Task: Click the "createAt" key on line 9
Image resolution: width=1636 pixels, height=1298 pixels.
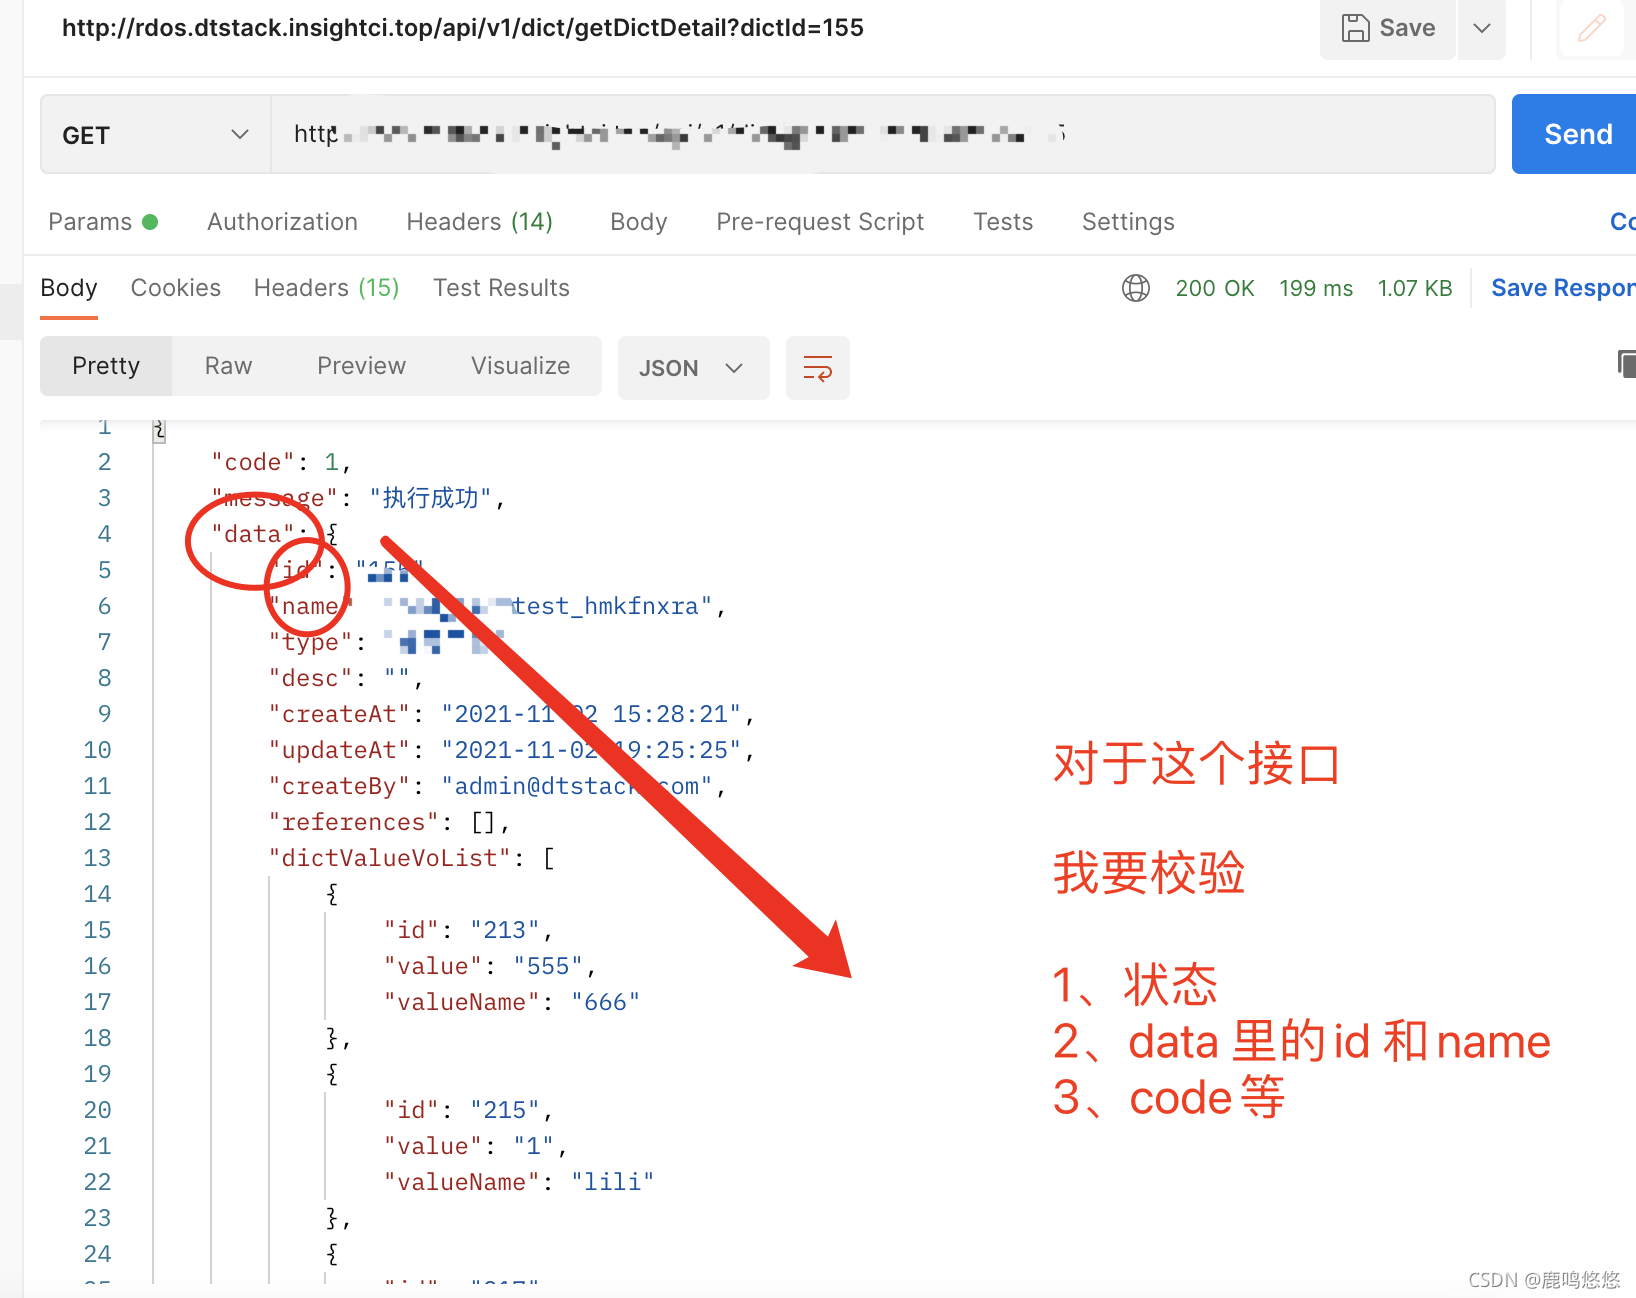Action: (340, 714)
